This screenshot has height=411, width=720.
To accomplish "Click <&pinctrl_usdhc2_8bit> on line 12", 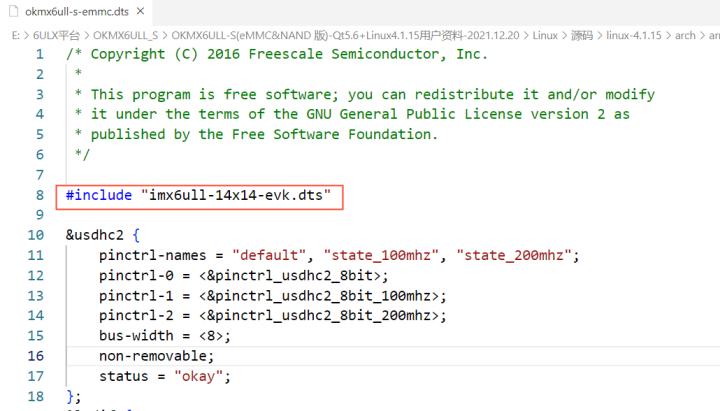I will 290,276.
